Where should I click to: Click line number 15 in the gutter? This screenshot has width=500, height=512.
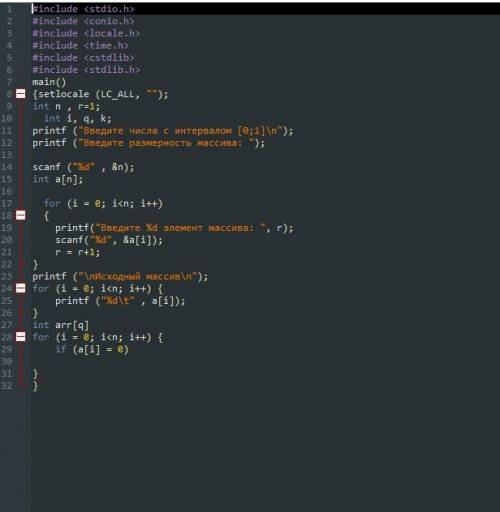7,179
